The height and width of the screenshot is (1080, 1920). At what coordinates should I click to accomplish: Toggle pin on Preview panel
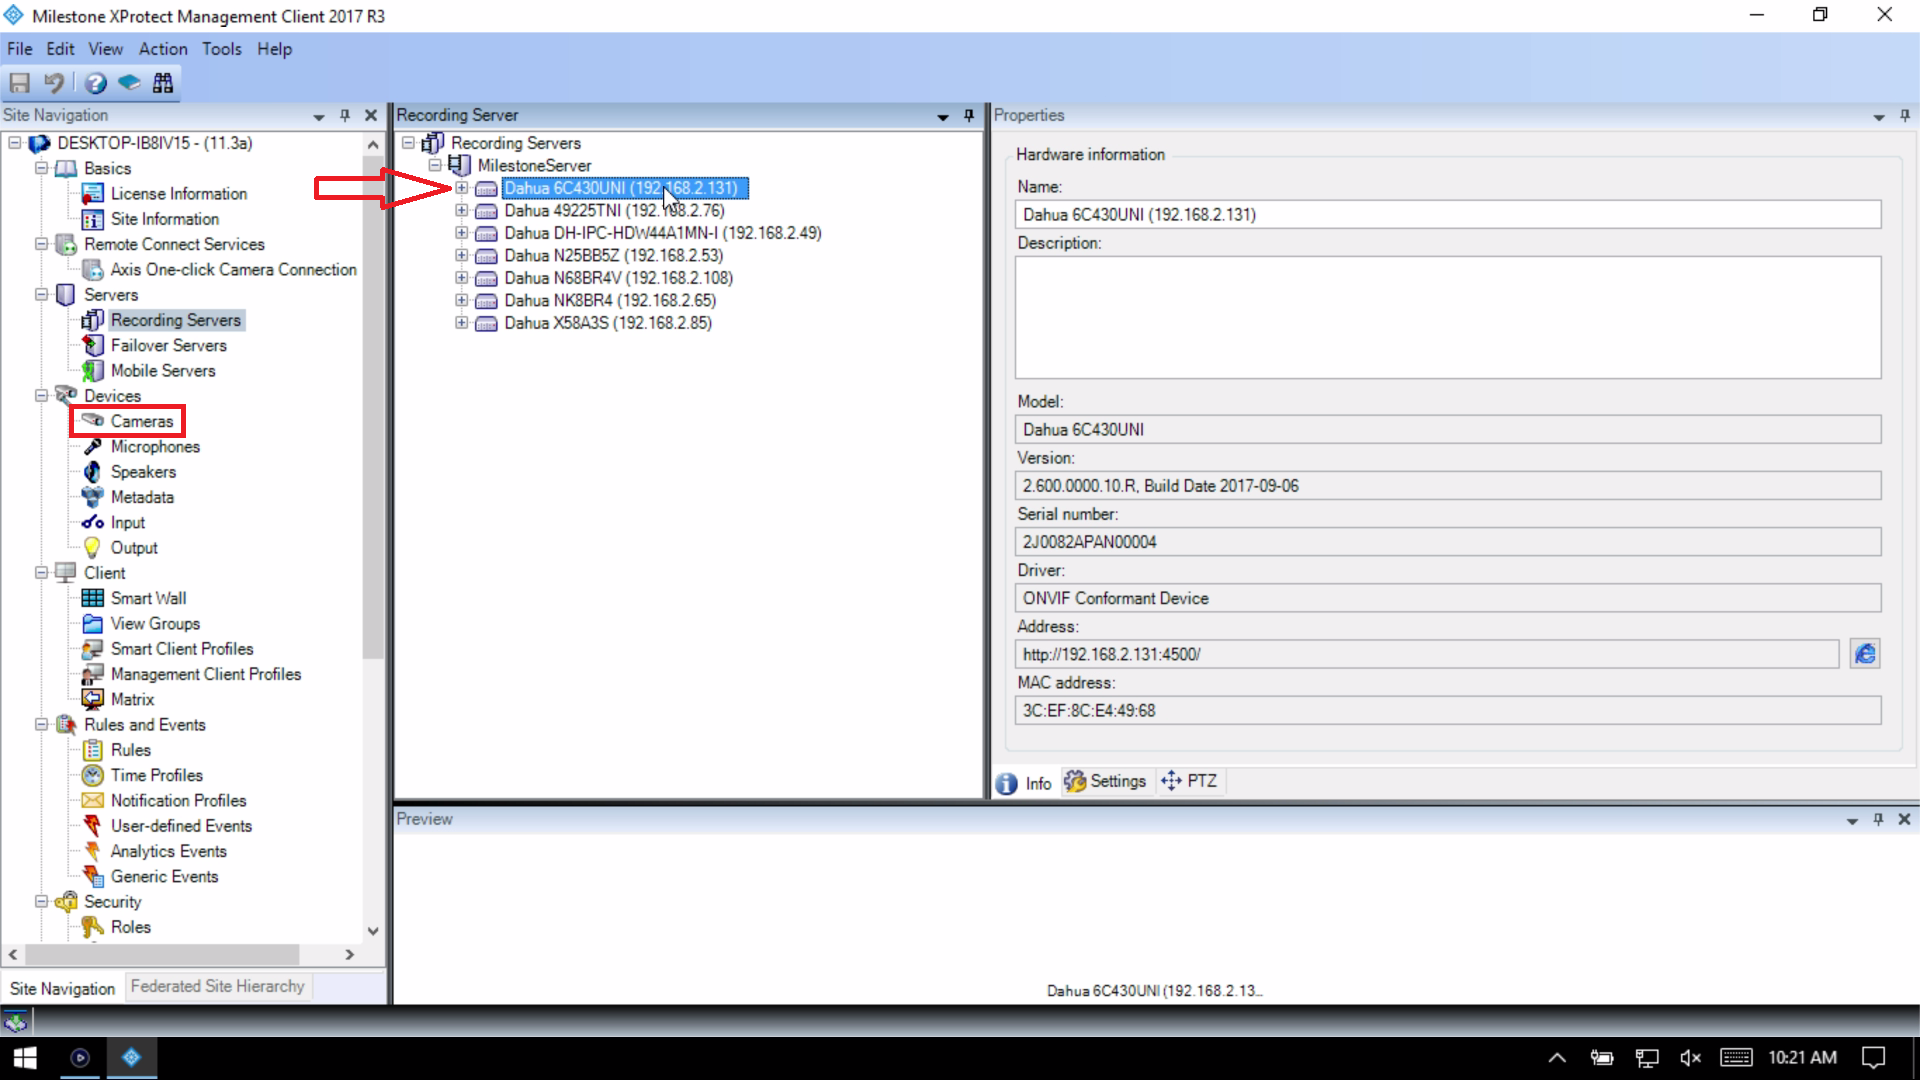[1878, 819]
